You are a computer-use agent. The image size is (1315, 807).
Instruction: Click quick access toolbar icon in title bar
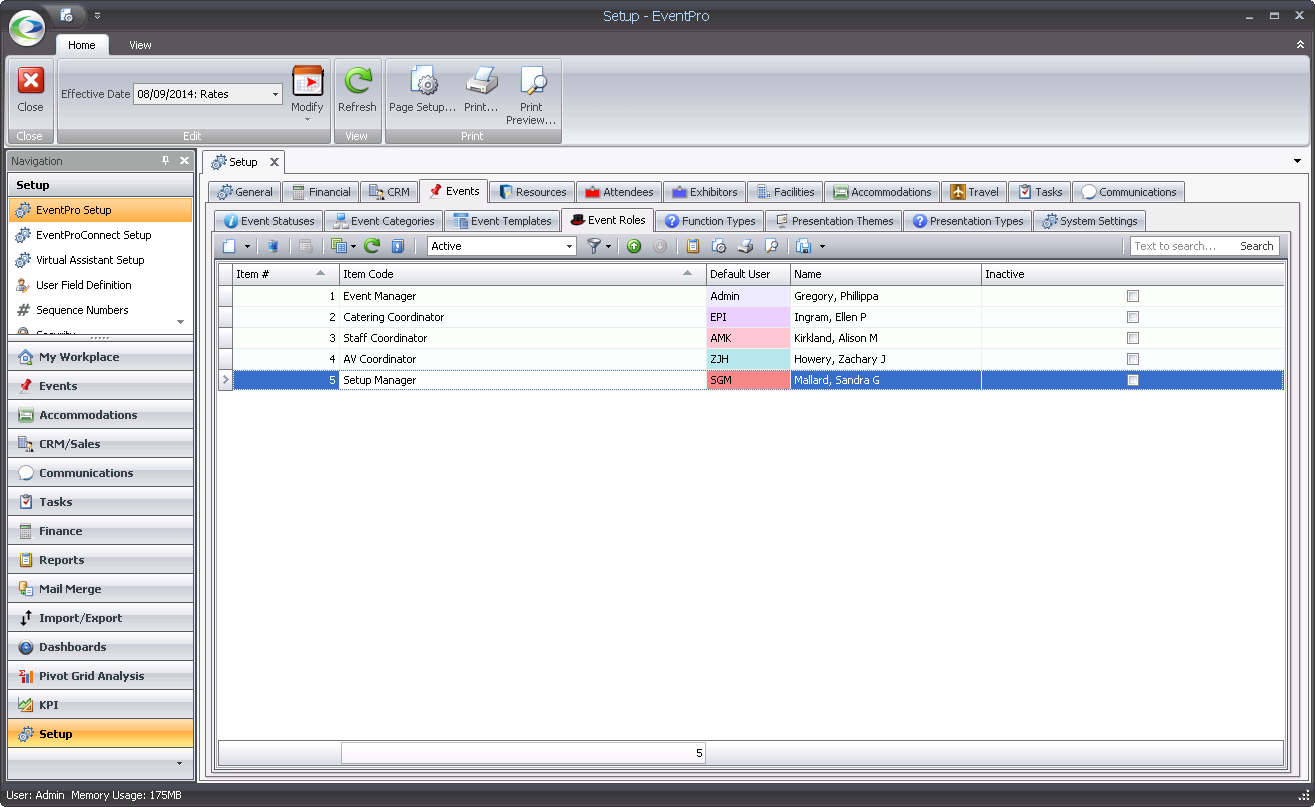pyautogui.click(x=67, y=15)
